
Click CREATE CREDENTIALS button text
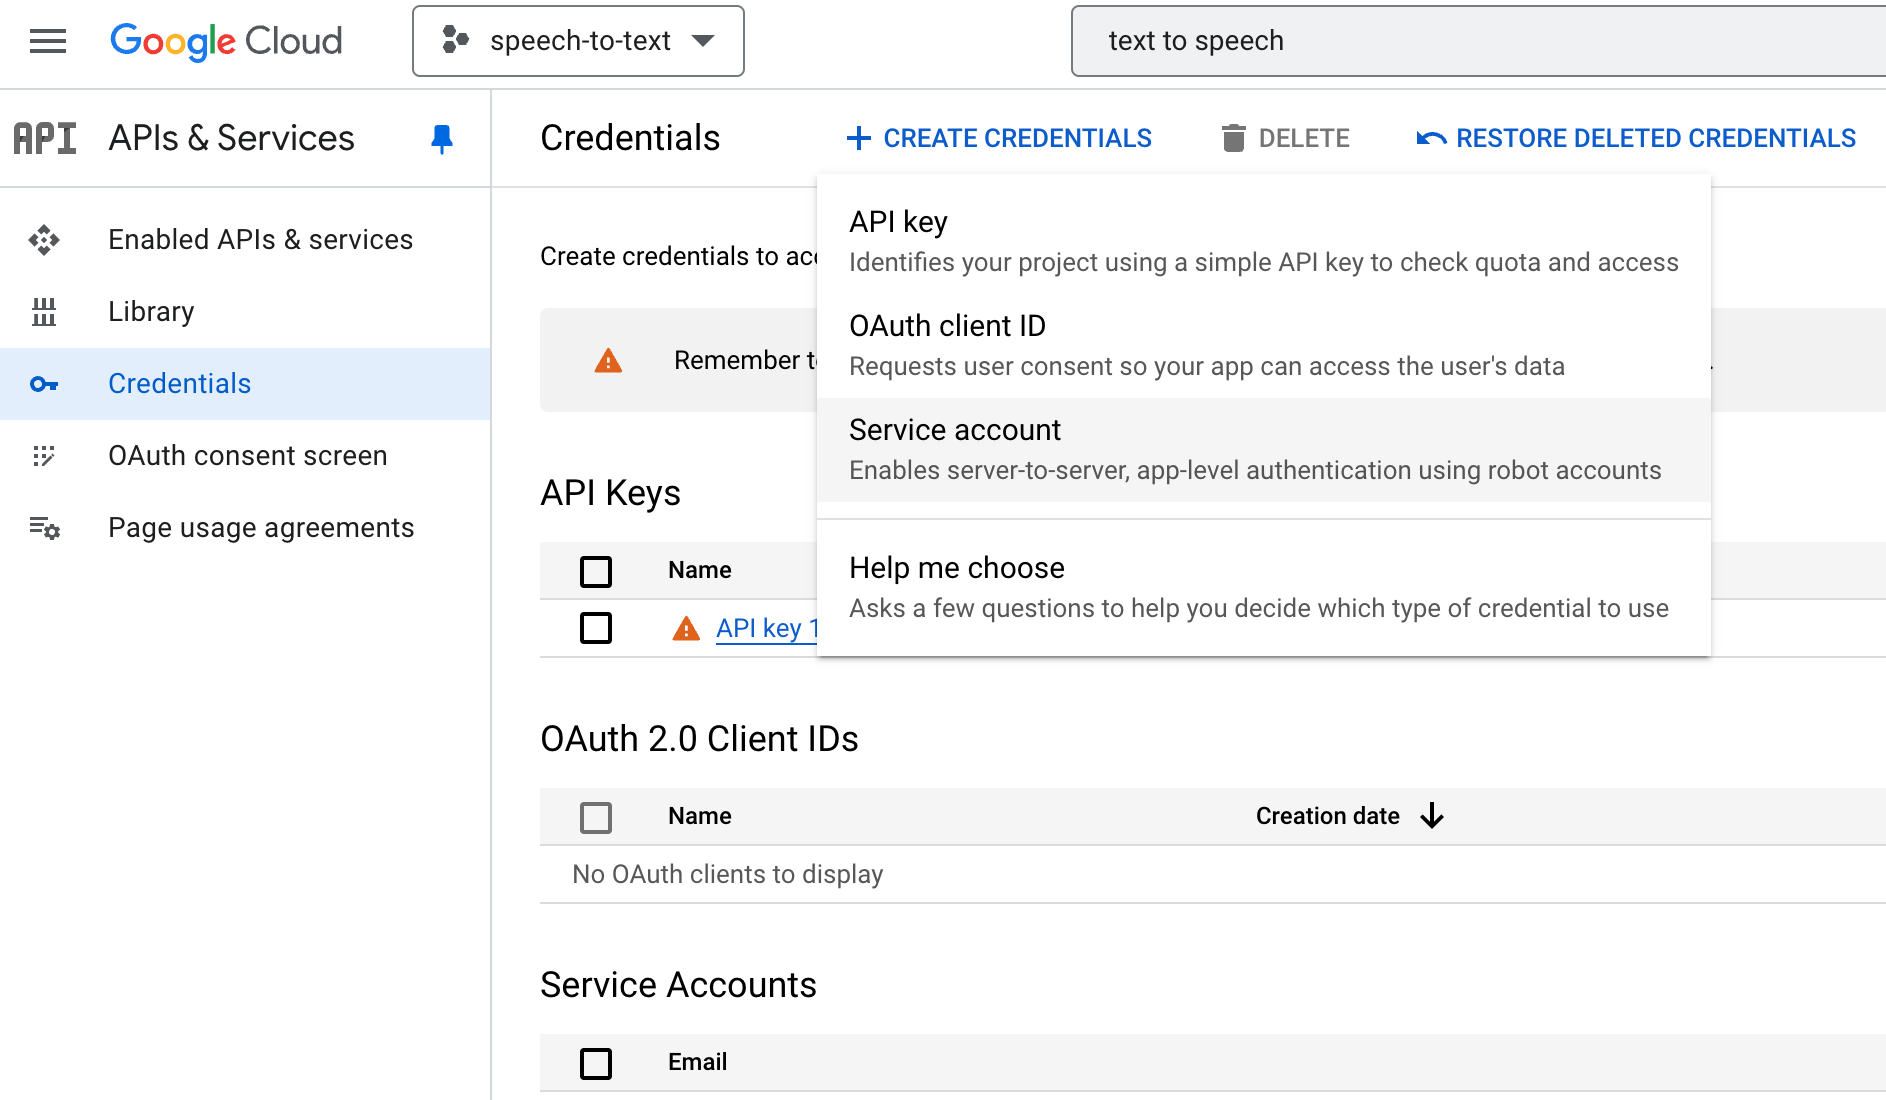pos(1017,138)
